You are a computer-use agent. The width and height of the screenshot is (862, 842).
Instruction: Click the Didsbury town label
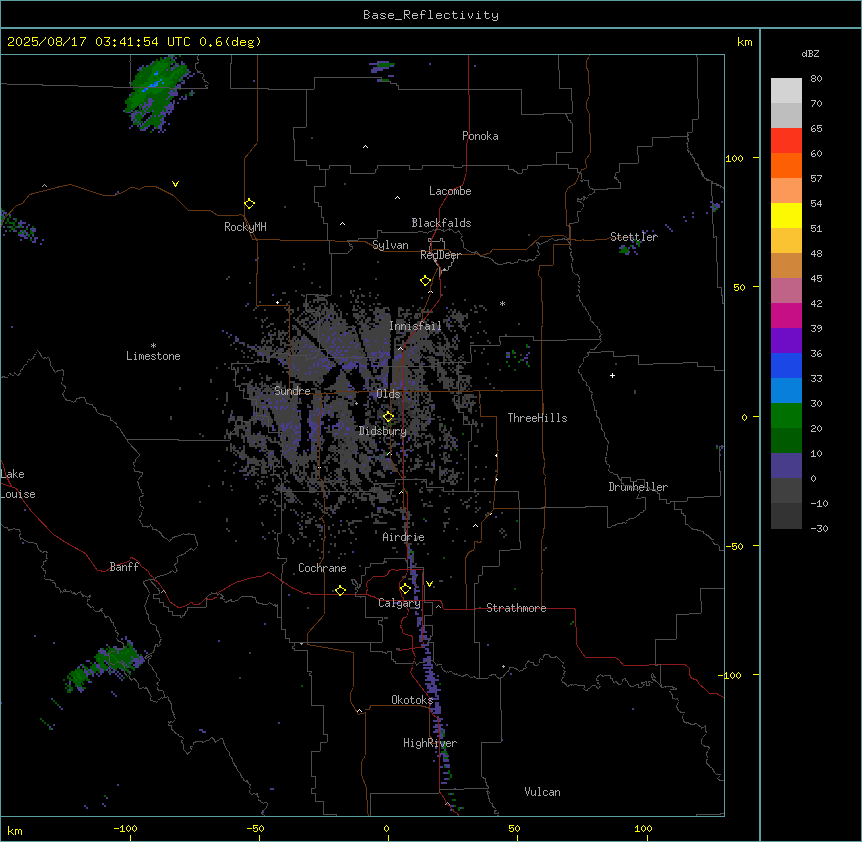click(383, 431)
